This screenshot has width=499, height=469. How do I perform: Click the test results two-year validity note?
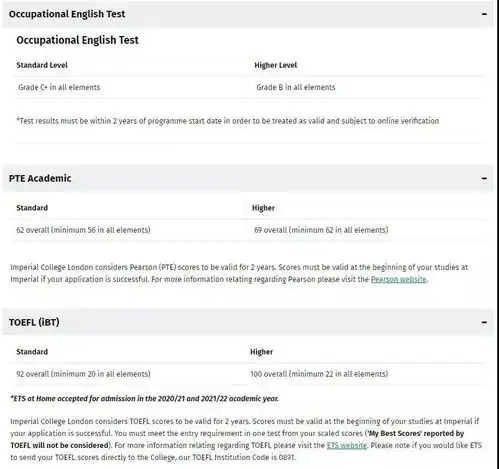[x=228, y=121]
